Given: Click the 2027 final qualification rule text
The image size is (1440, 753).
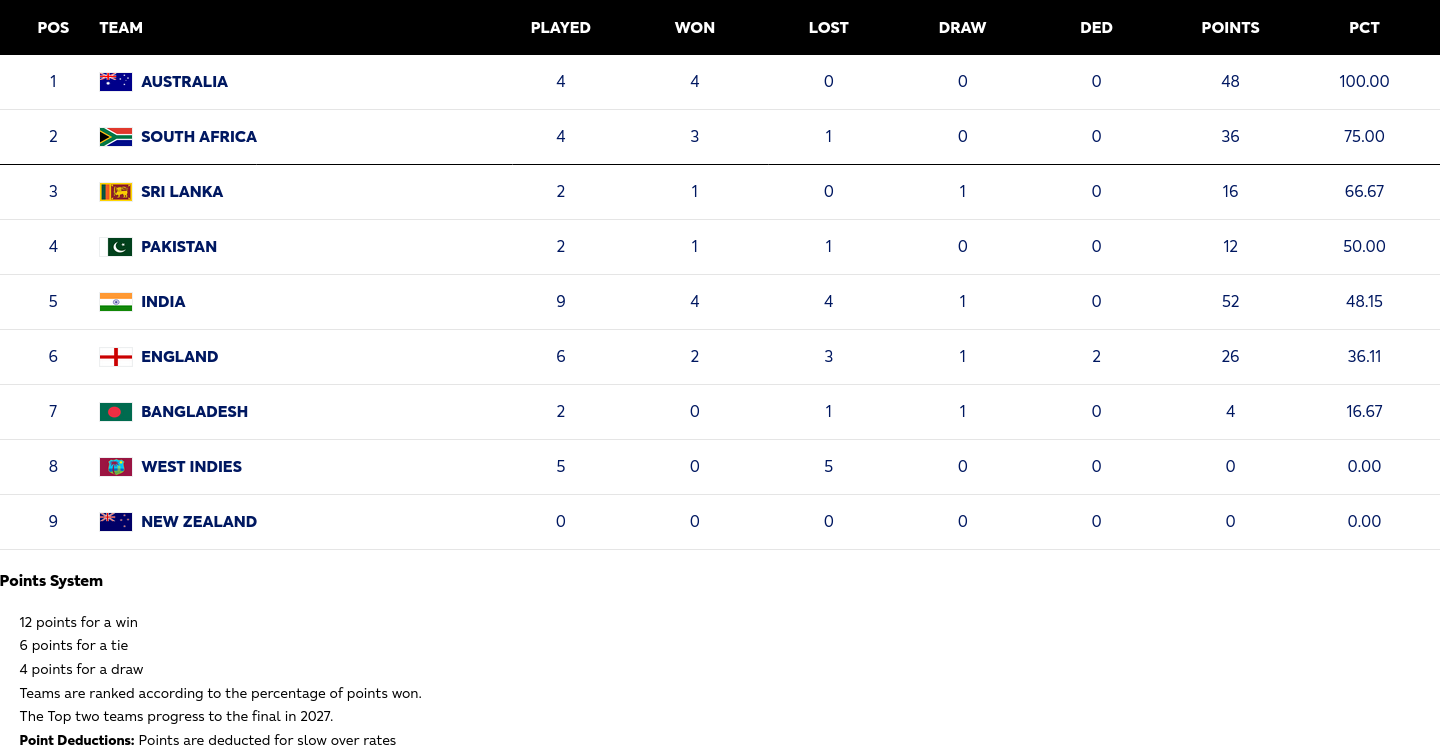Looking at the screenshot, I should click(176, 717).
